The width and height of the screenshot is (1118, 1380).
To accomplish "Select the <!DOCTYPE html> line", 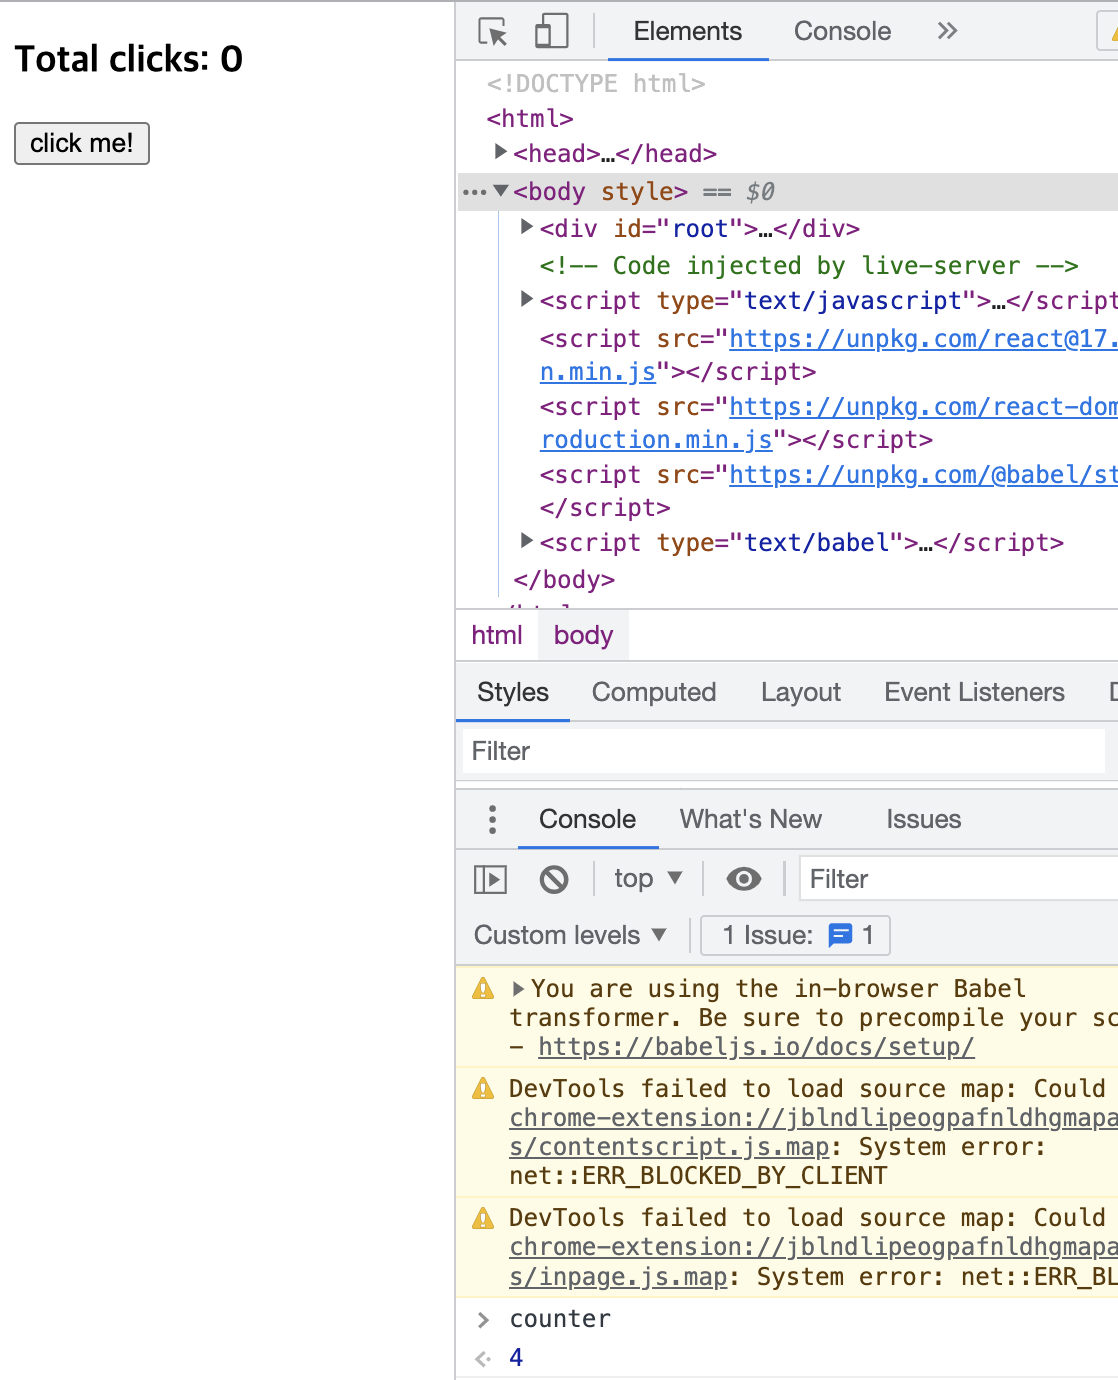I will tap(596, 84).
